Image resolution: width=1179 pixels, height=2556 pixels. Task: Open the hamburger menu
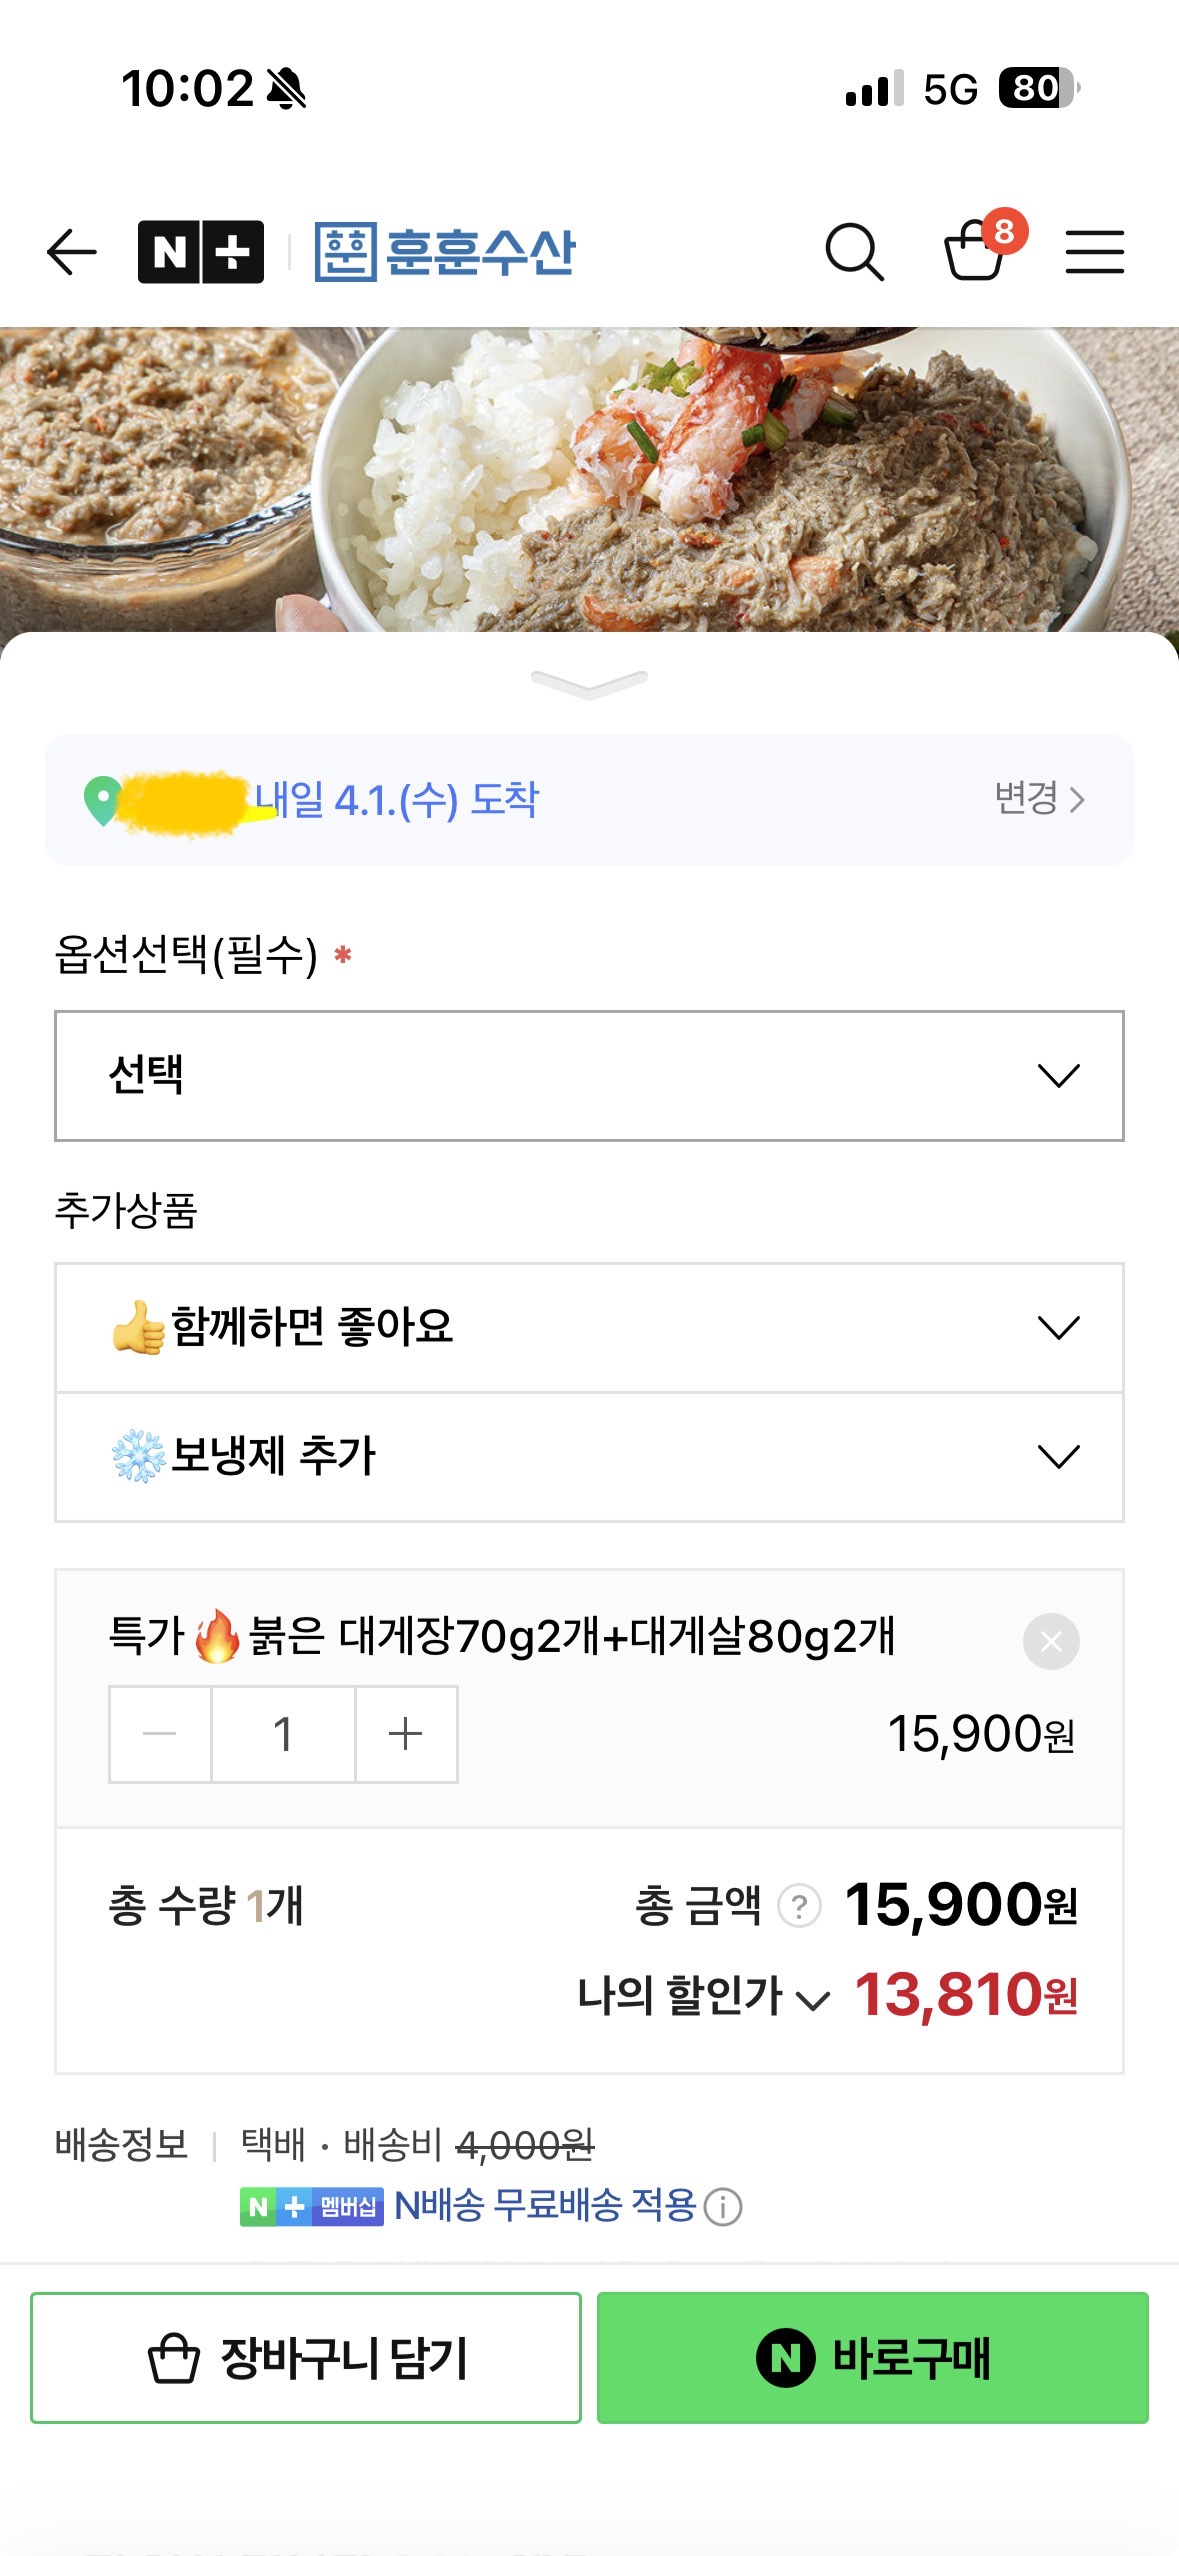coord(1094,251)
